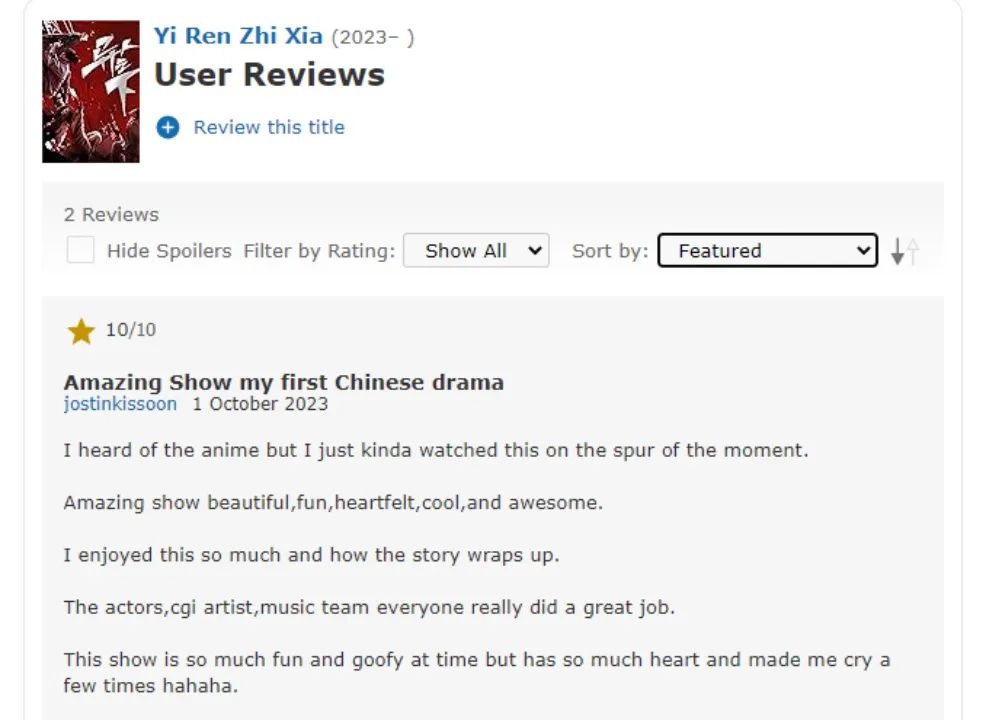Click the review line starting I heard of the anime
Image resolution: width=986 pixels, height=720 pixels.
pos(435,450)
